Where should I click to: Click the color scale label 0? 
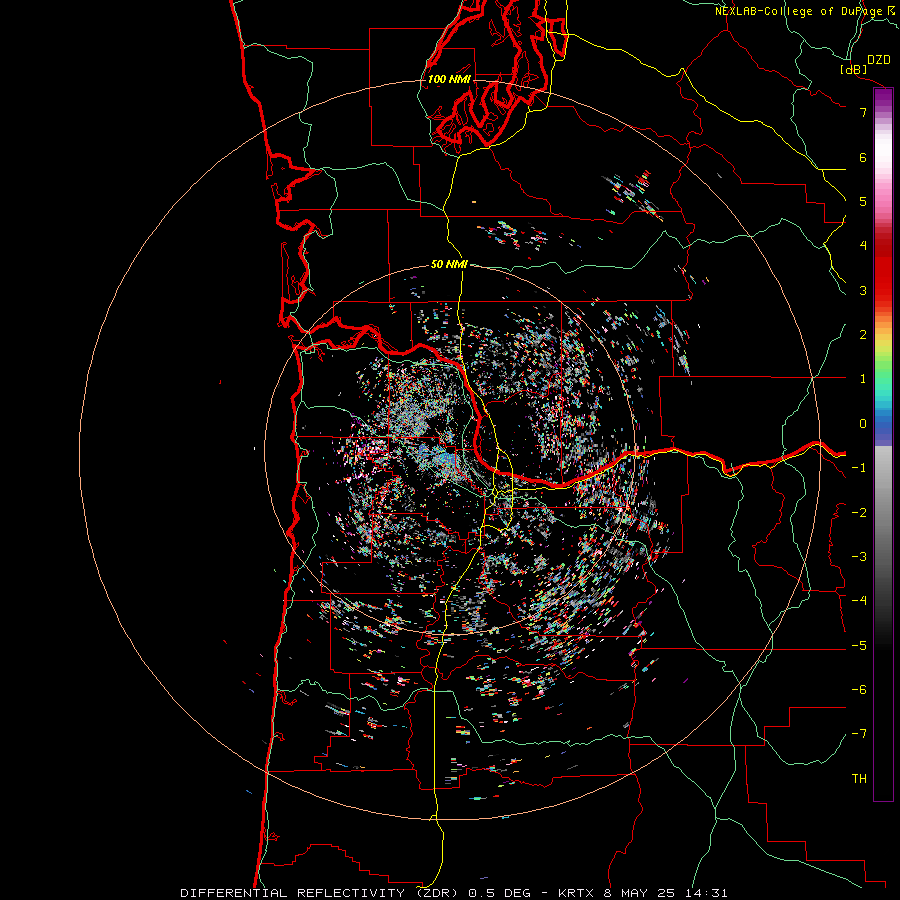coord(863,424)
